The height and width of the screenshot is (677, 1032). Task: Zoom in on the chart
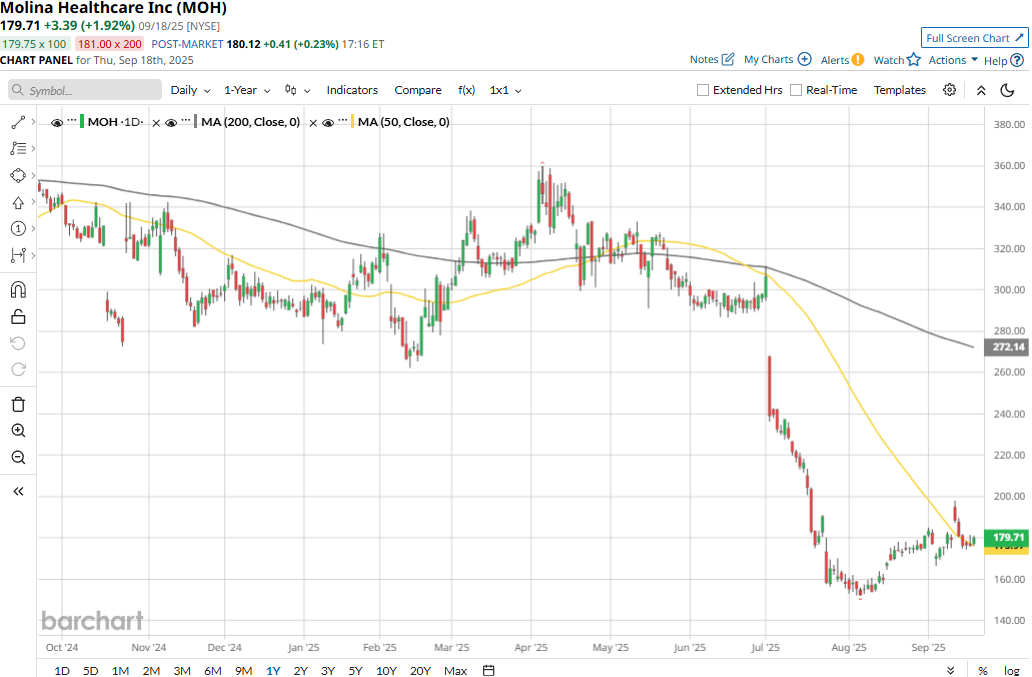[x=18, y=431]
